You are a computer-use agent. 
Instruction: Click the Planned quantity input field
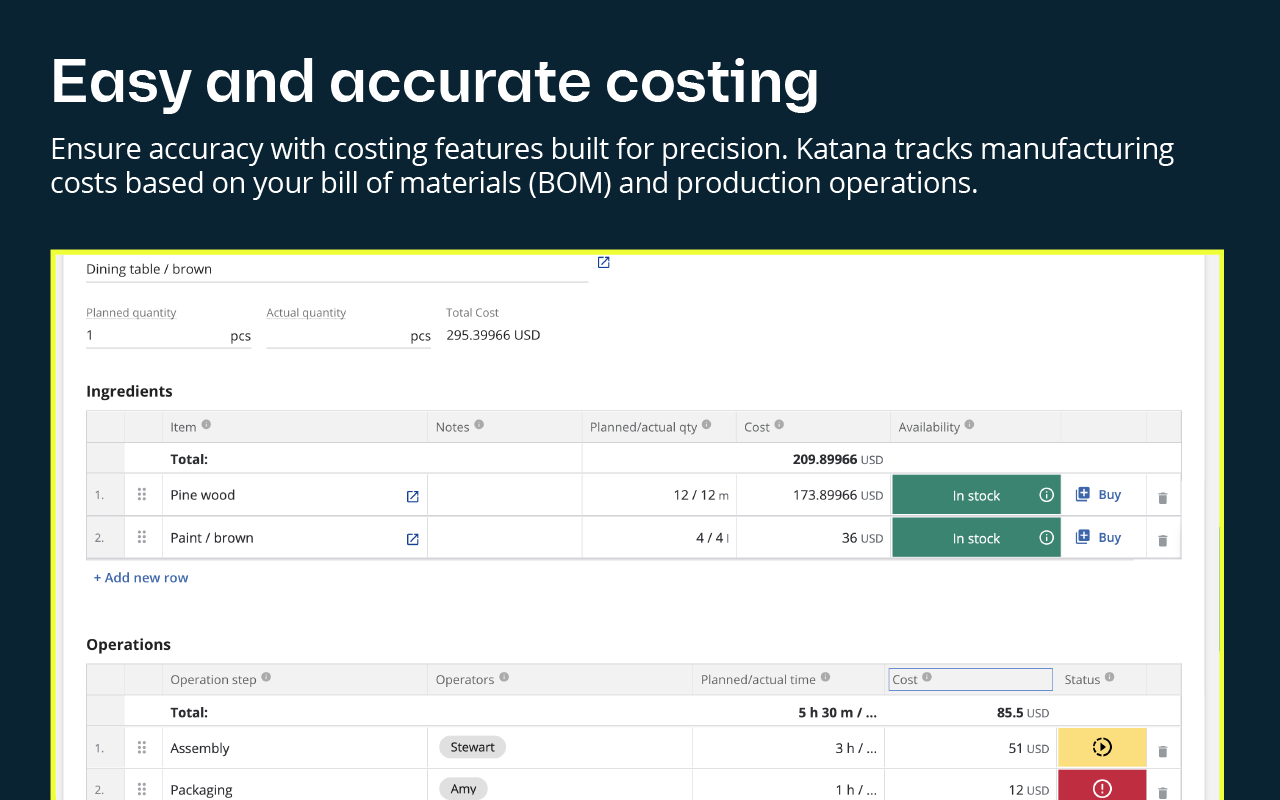(155, 336)
